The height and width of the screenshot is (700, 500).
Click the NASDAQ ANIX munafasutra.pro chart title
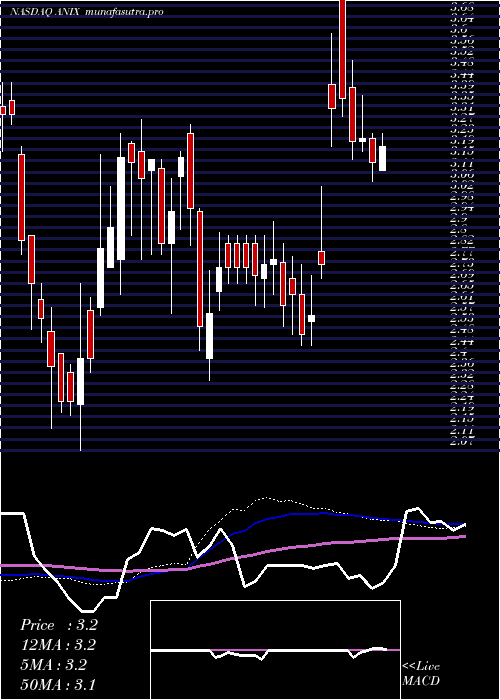point(87,12)
